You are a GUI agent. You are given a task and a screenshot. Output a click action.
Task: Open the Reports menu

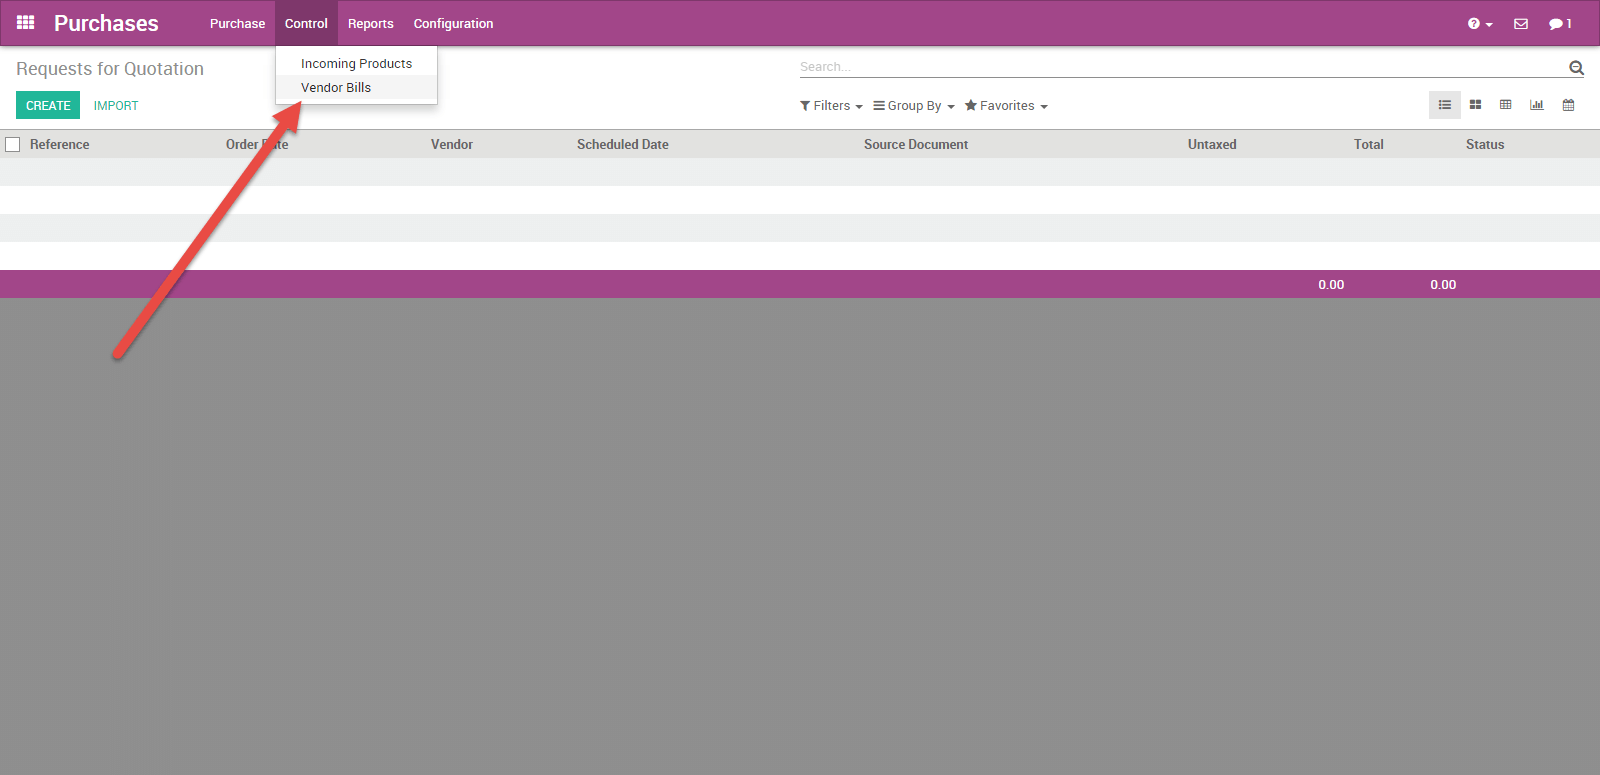coord(370,24)
